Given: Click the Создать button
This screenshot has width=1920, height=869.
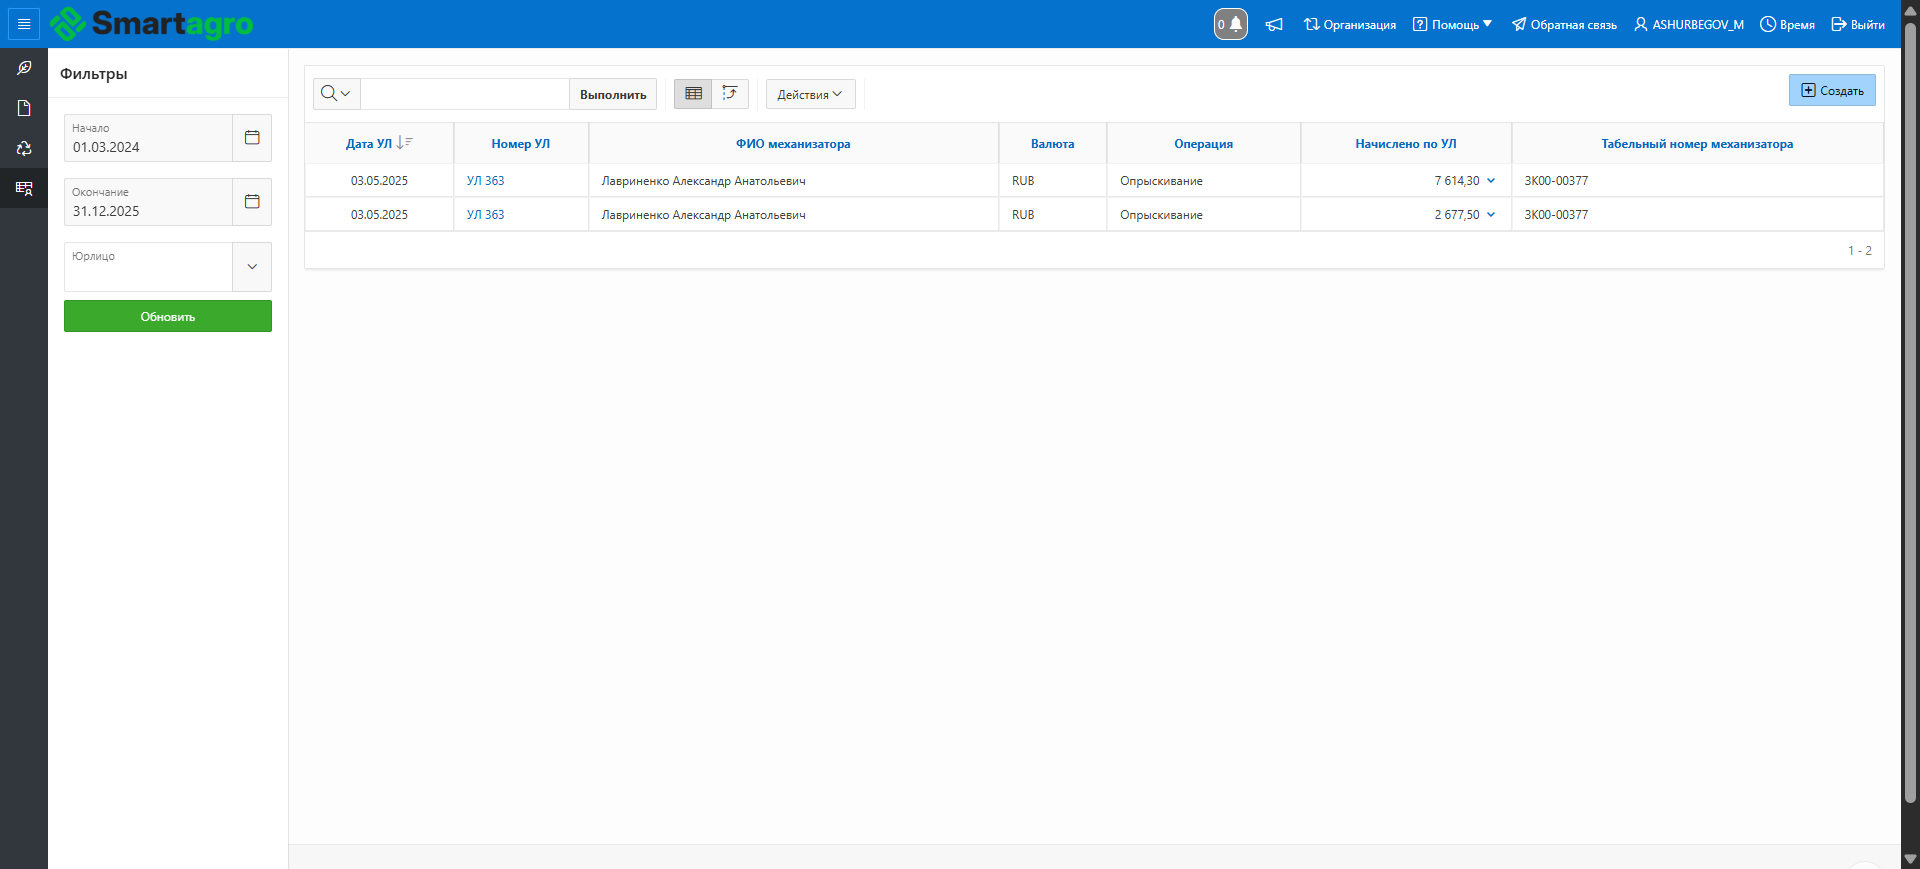Looking at the screenshot, I should click(1832, 90).
